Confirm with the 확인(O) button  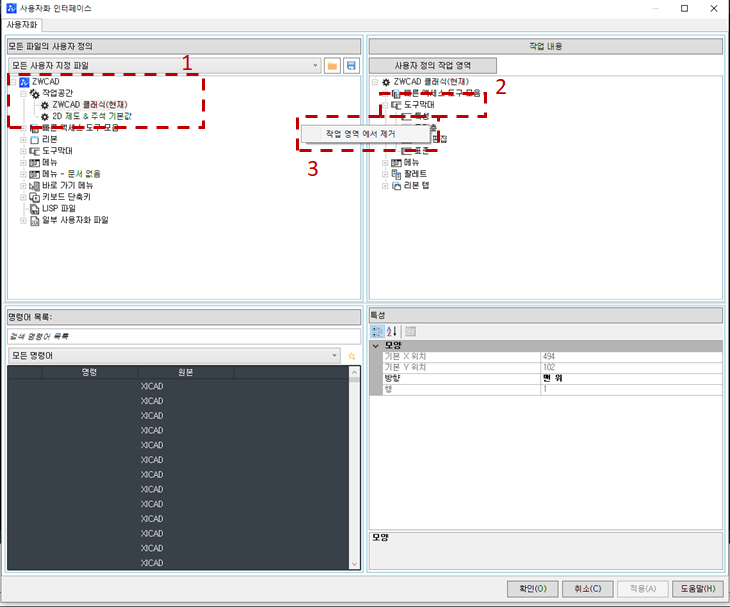tap(533, 589)
